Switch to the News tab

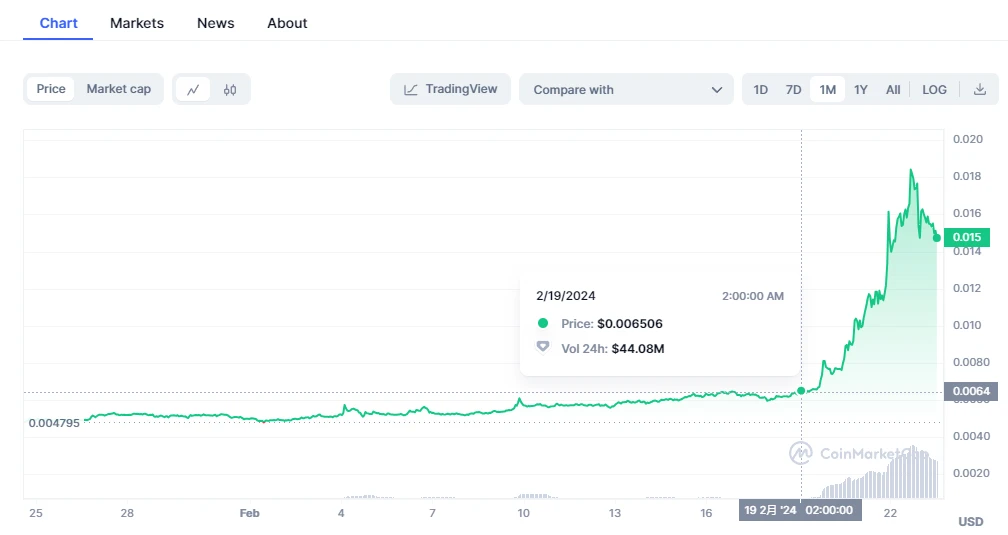click(215, 23)
